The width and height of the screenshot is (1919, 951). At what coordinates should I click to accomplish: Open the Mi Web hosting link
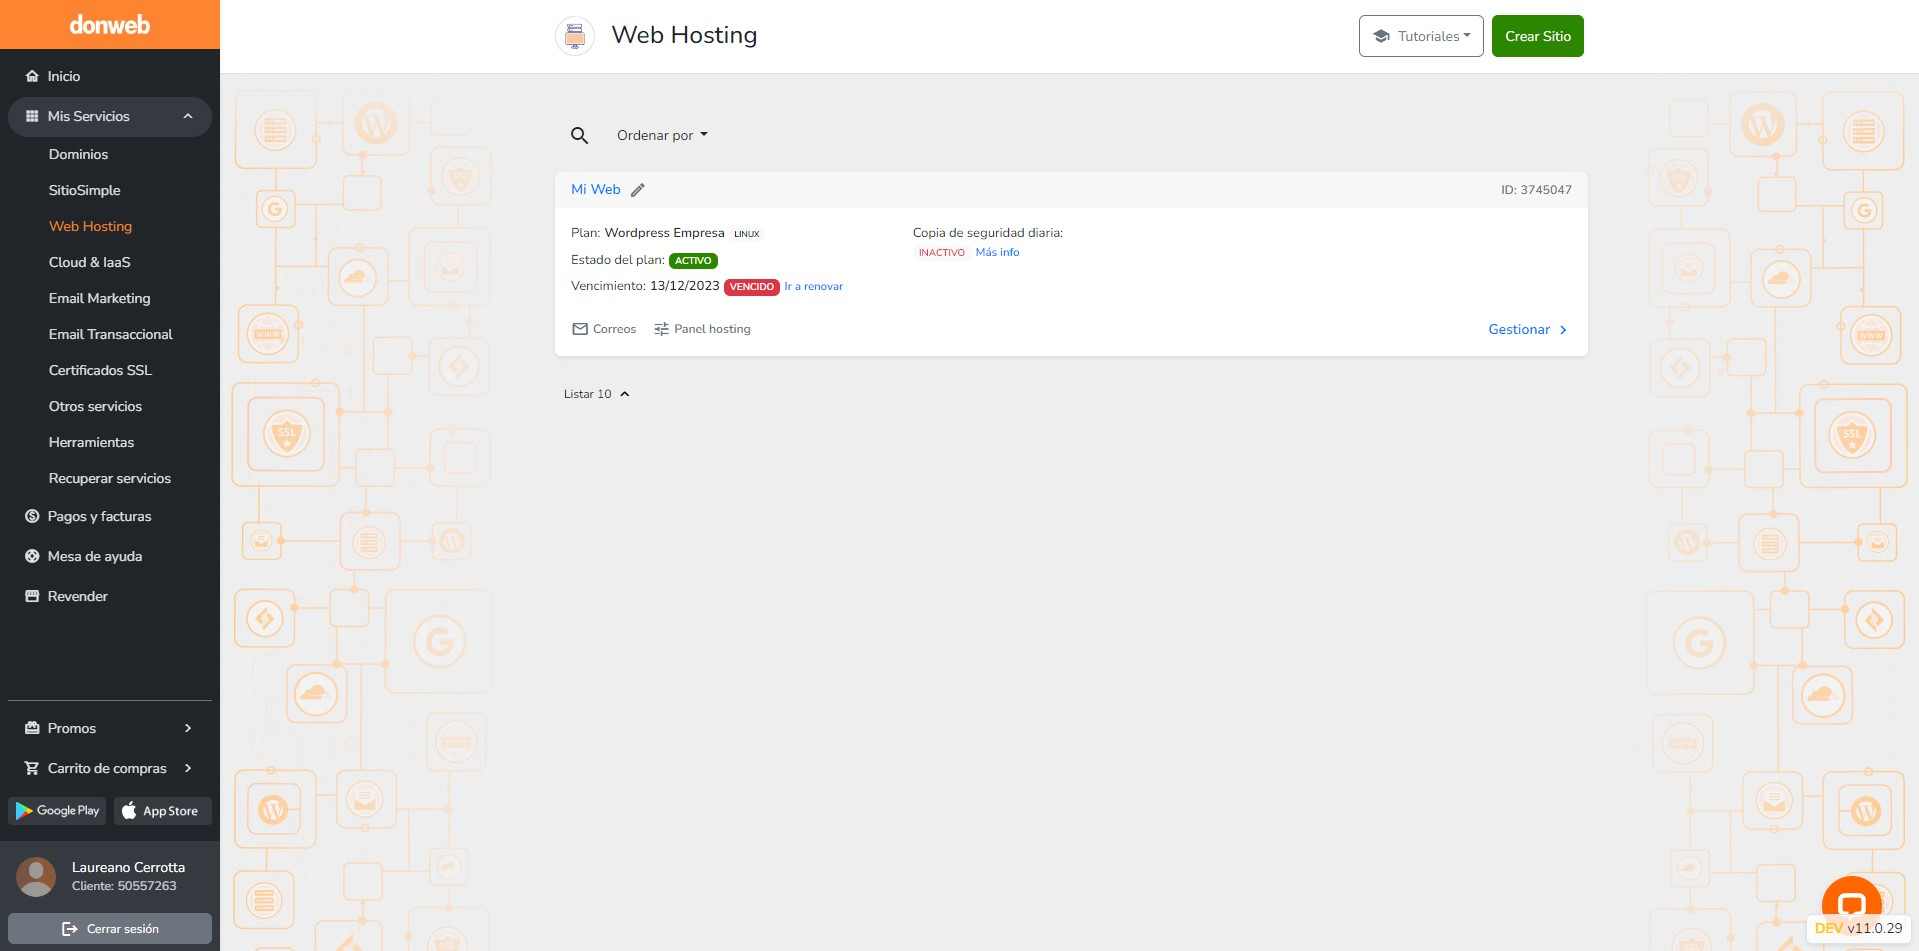tap(596, 189)
